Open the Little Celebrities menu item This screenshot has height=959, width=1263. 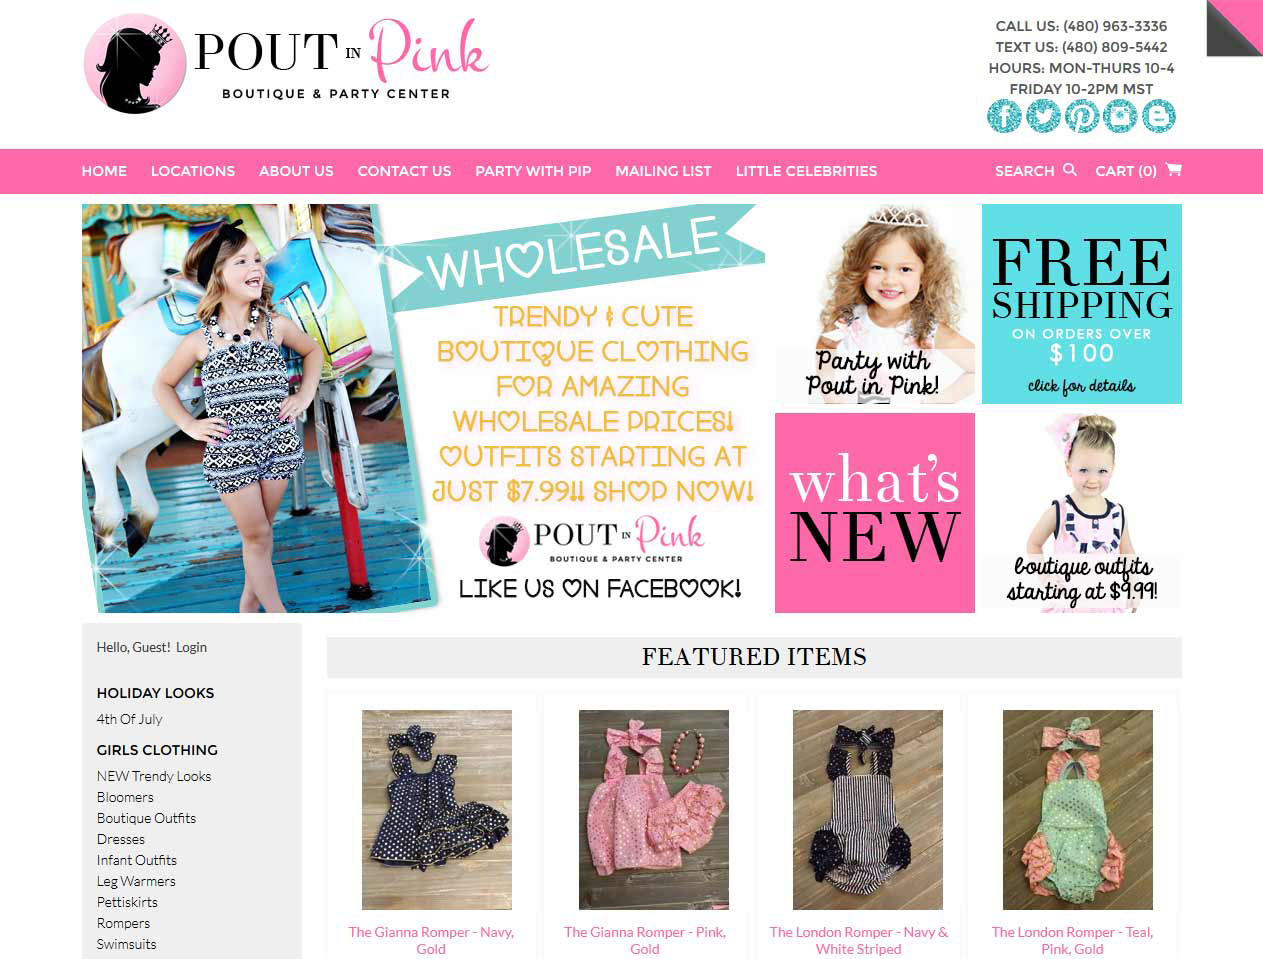point(806,171)
